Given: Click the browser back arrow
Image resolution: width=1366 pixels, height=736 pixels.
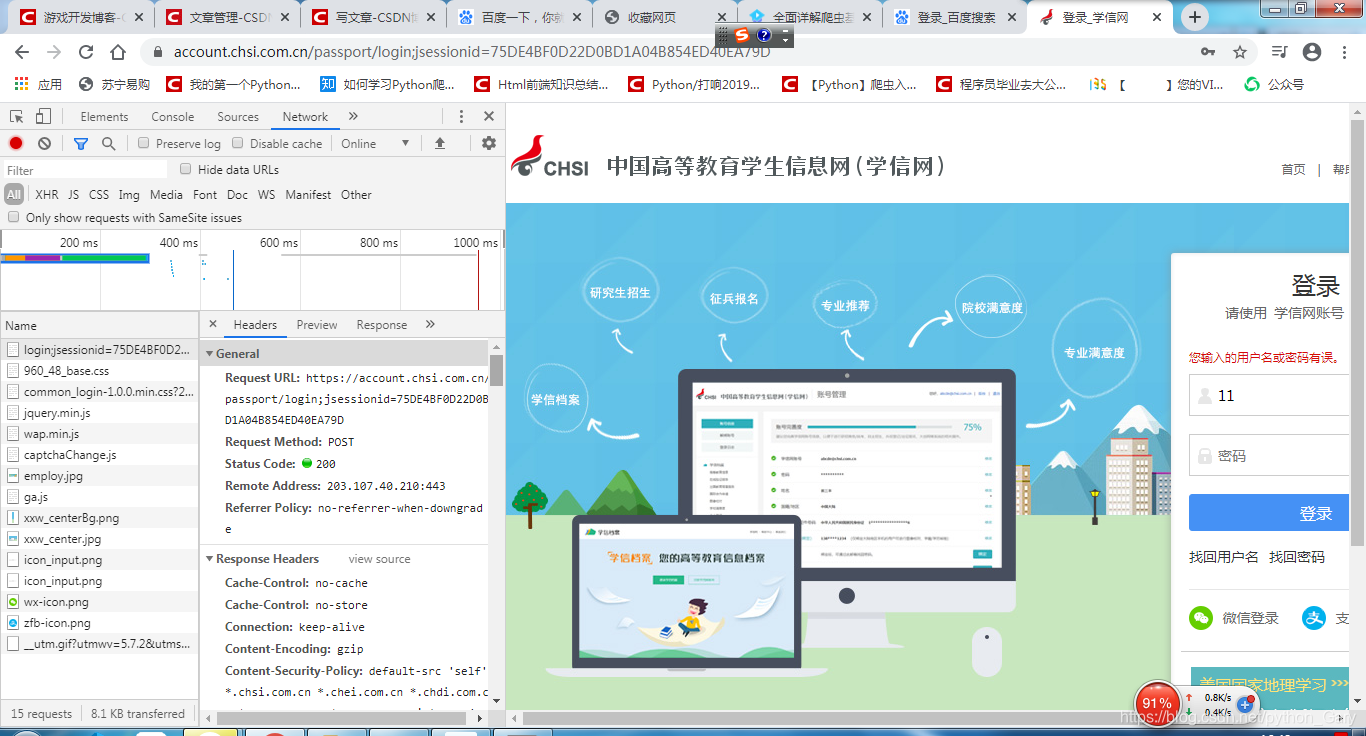Looking at the screenshot, I should [x=22, y=52].
